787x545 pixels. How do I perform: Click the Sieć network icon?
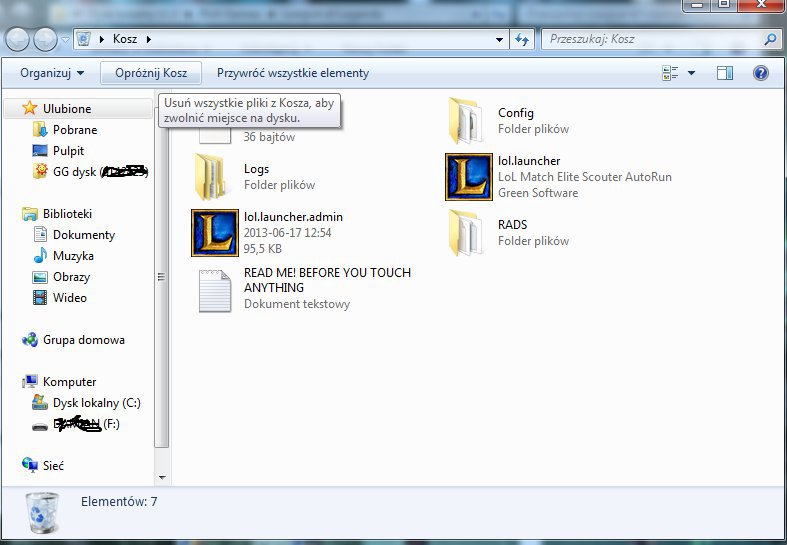point(30,465)
